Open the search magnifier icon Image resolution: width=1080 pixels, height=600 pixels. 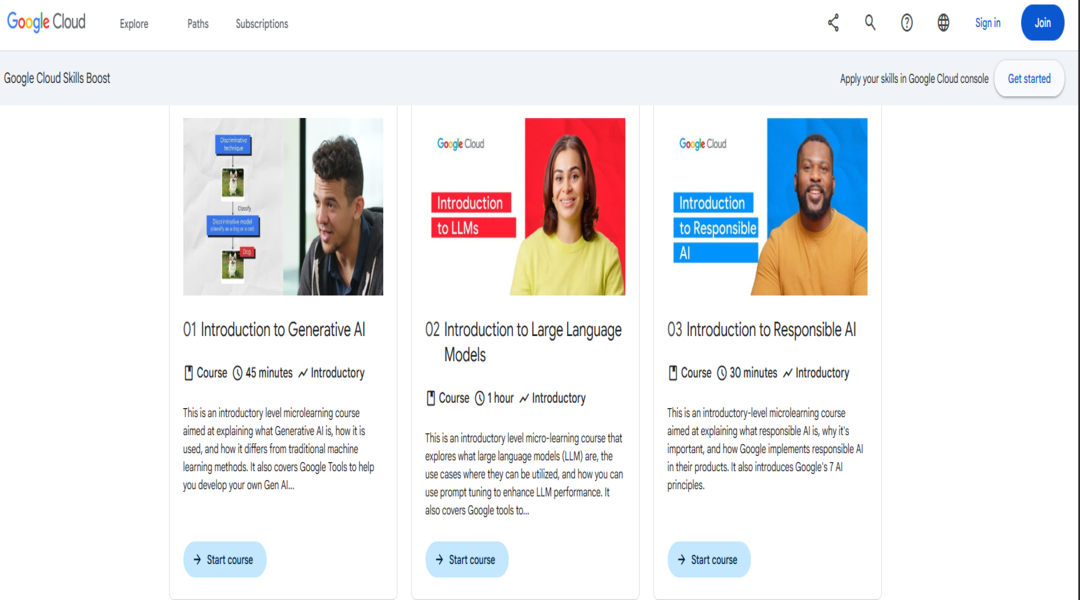[870, 23]
